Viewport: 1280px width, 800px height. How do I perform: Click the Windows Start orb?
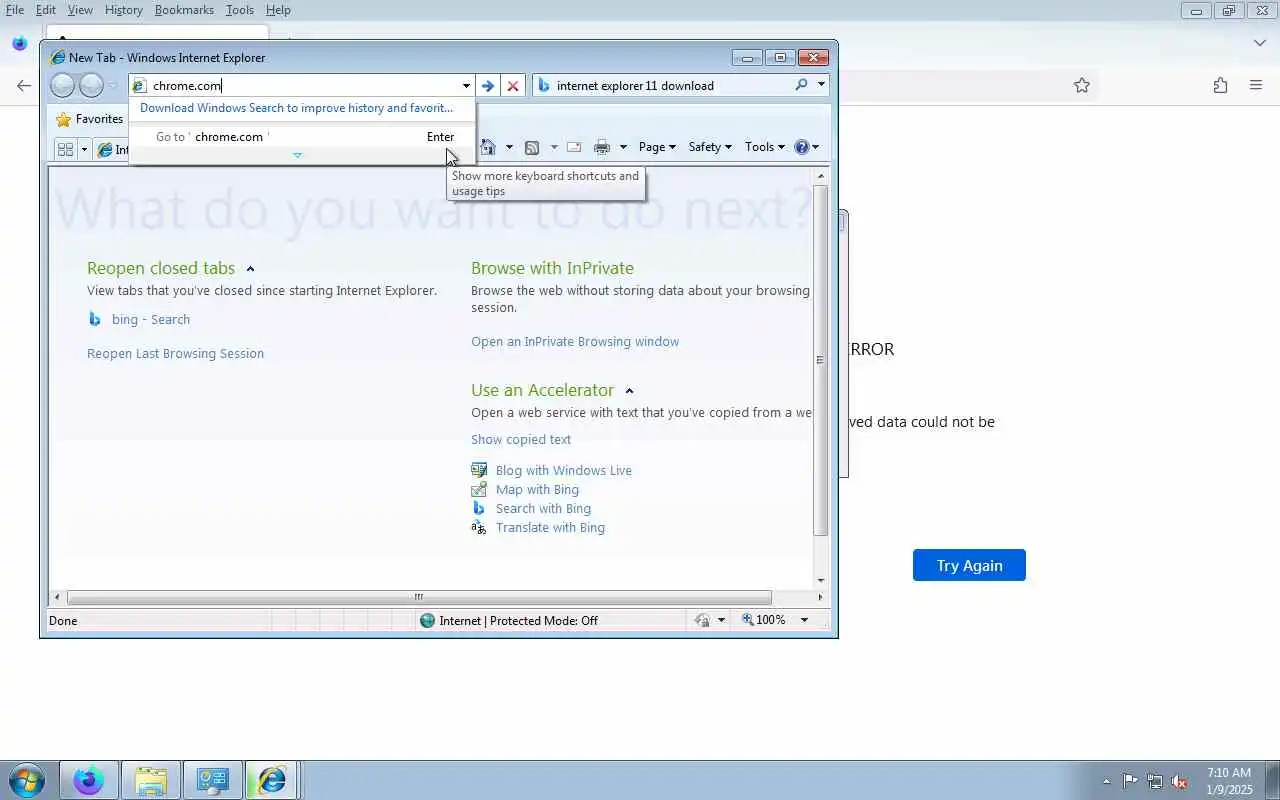pyautogui.click(x=27, y=780)
